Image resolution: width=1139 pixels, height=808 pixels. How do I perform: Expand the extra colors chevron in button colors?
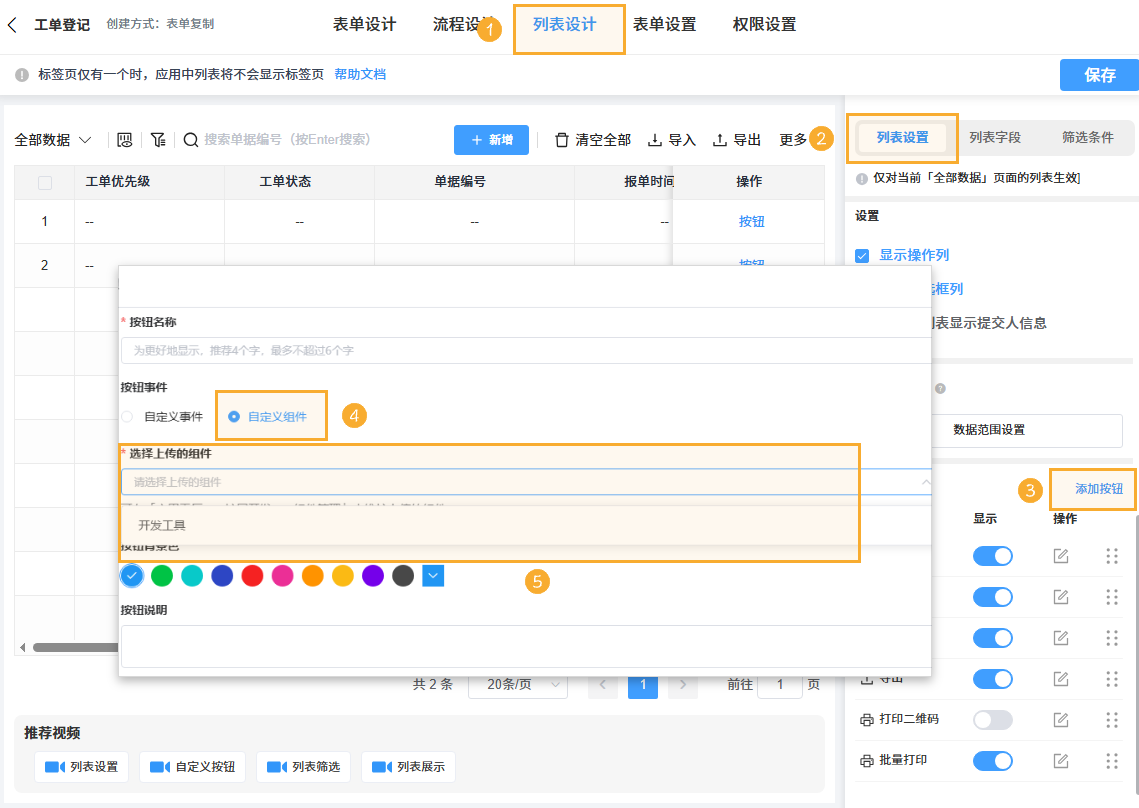(x=432, y=576)
